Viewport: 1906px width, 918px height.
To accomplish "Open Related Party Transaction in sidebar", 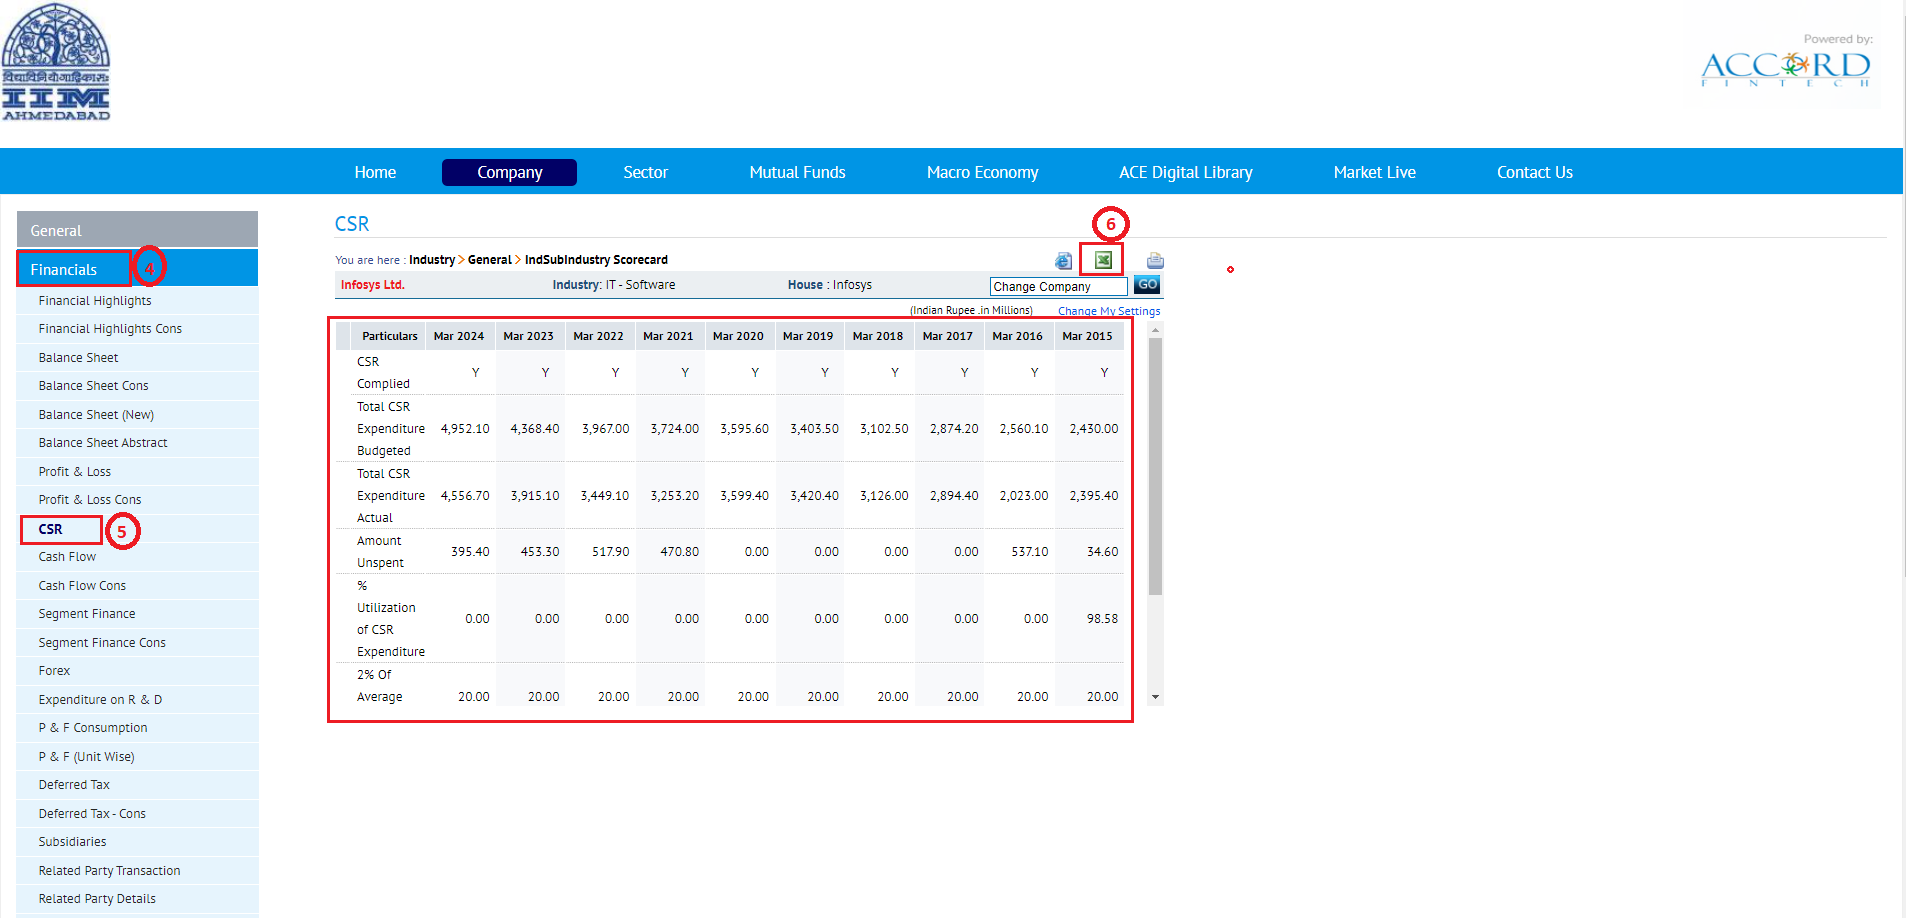I will [x=109, y=871].
